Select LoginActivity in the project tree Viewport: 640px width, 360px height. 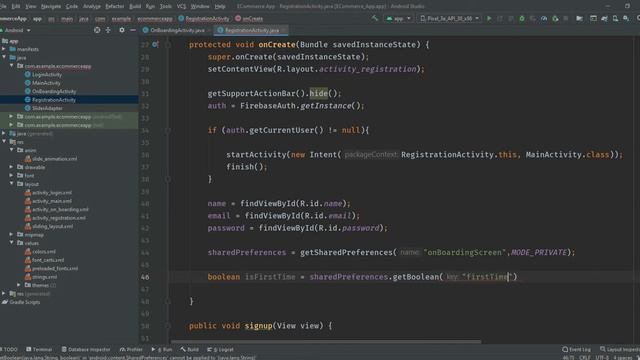click(x=47, y=74)
